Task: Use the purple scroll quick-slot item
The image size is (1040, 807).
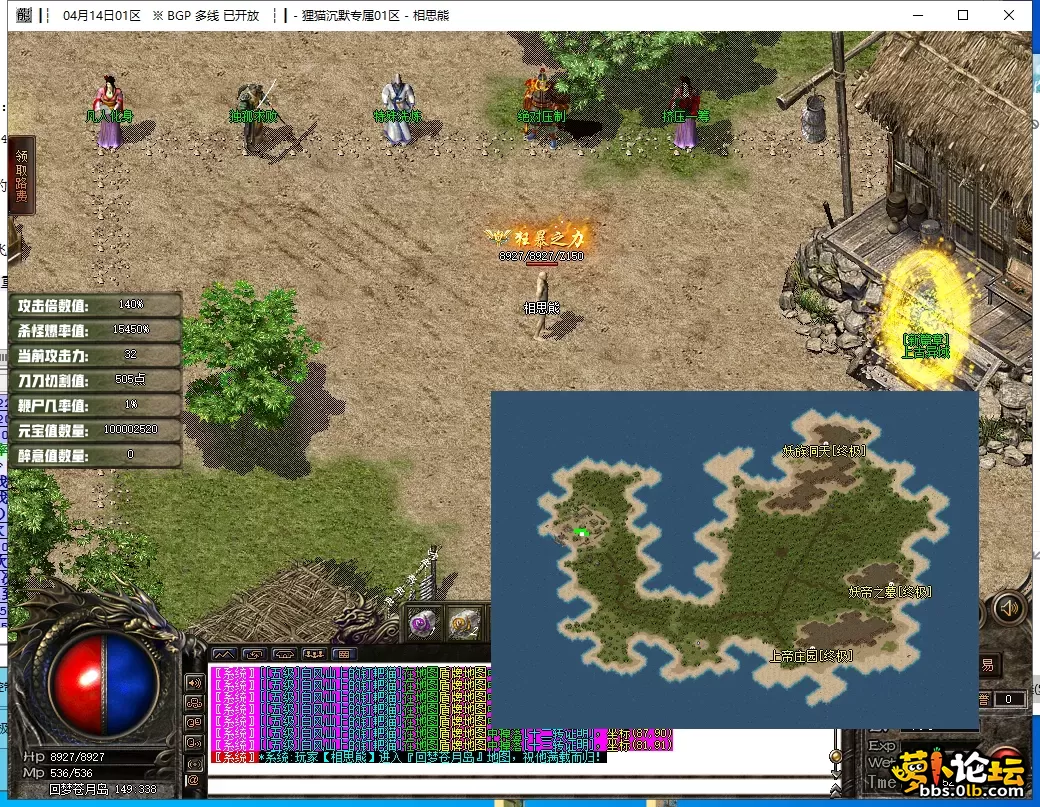Action: pyautogui.click(x=422, y=623)
